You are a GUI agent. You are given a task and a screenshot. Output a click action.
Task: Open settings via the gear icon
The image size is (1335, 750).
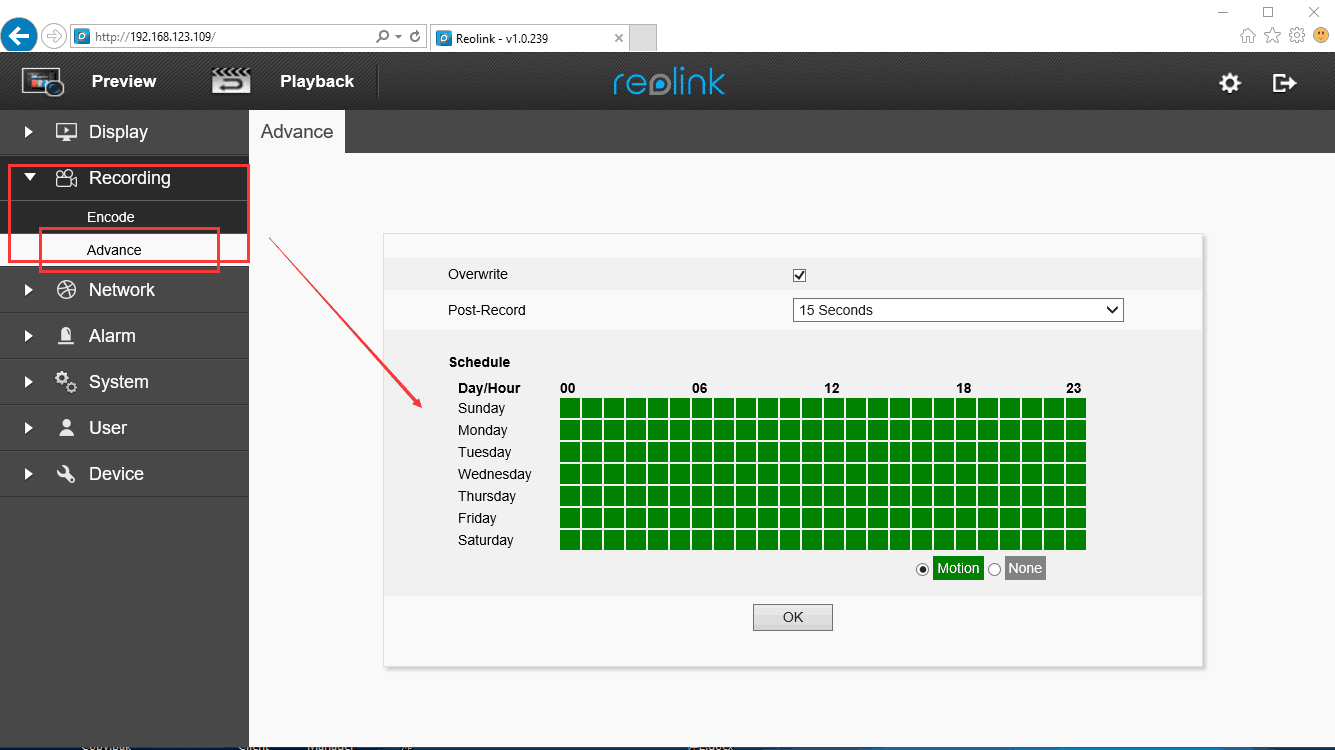[x=1230, y=83]
